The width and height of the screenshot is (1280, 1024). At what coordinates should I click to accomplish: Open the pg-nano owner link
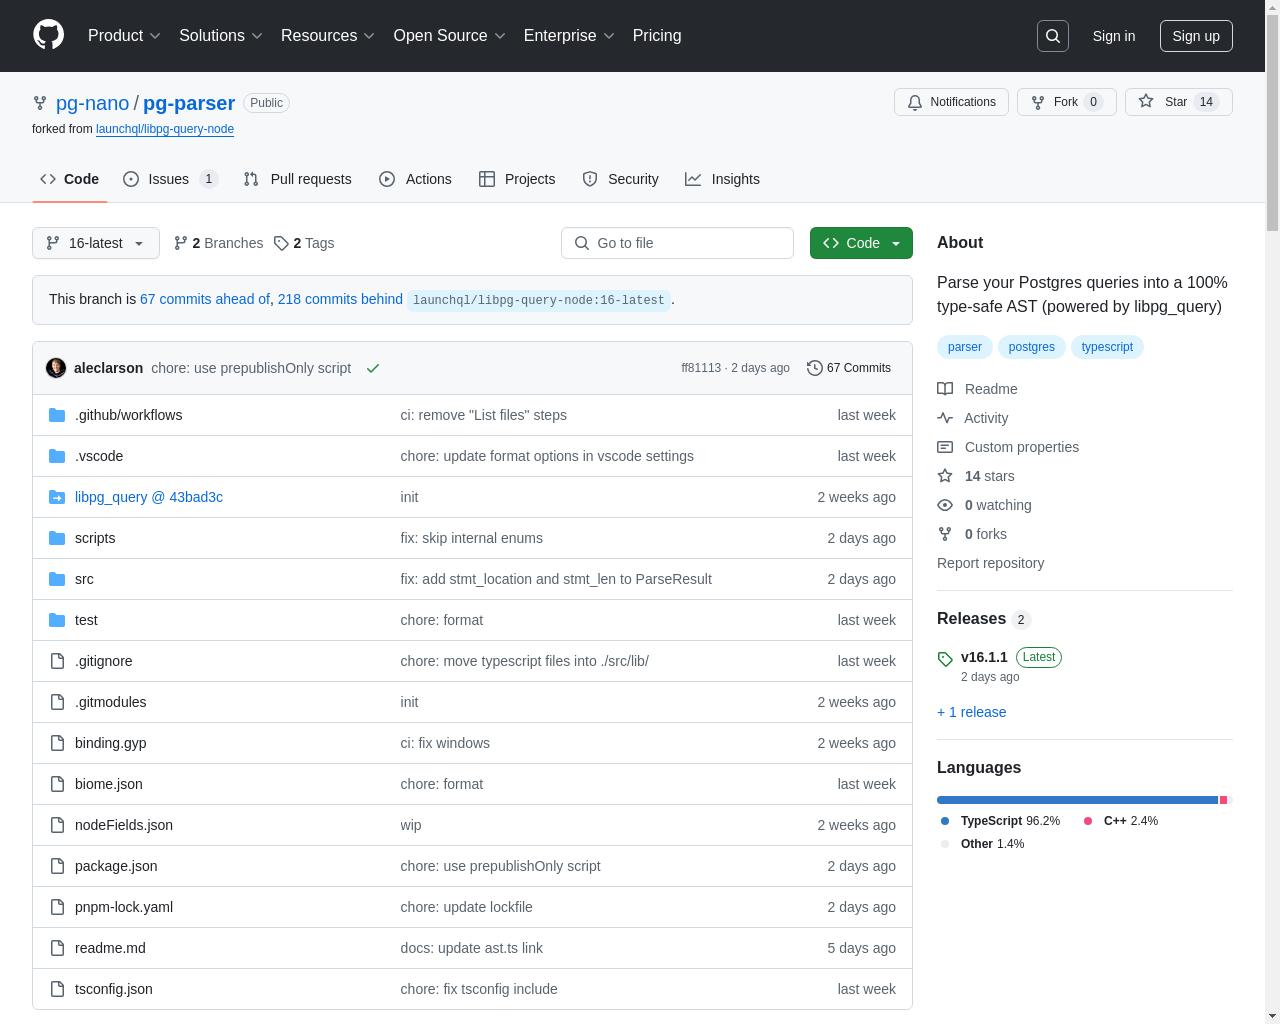tap(92, 103)
